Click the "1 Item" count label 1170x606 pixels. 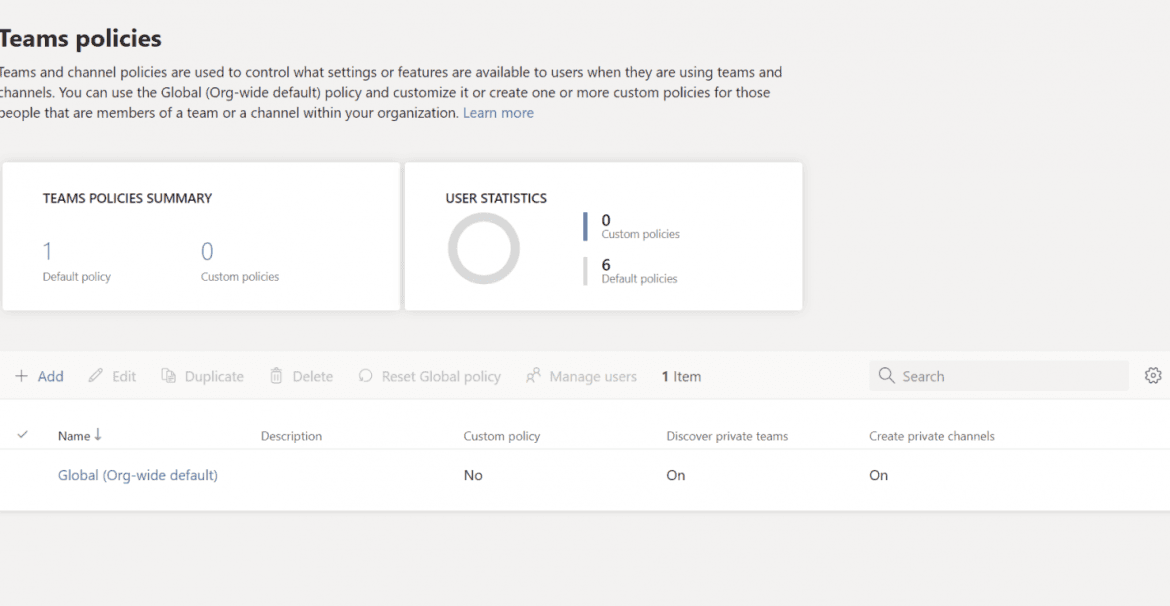tap(681, 376)
